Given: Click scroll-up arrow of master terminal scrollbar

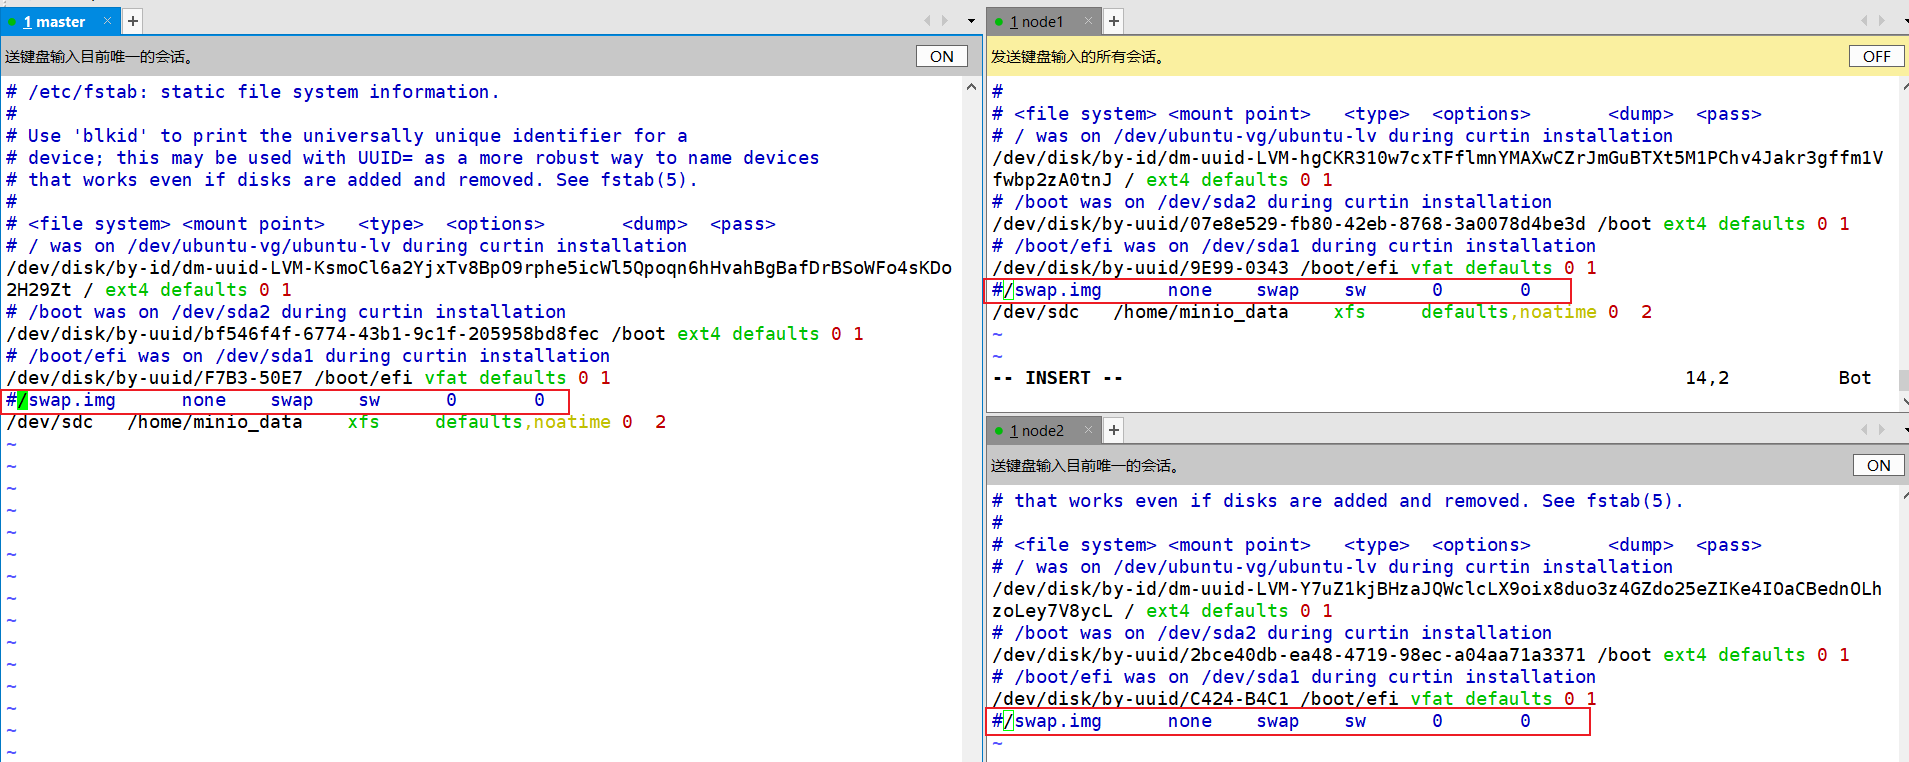Looking at the screenshot, I should pyautogui.click(x=971, y=87).
